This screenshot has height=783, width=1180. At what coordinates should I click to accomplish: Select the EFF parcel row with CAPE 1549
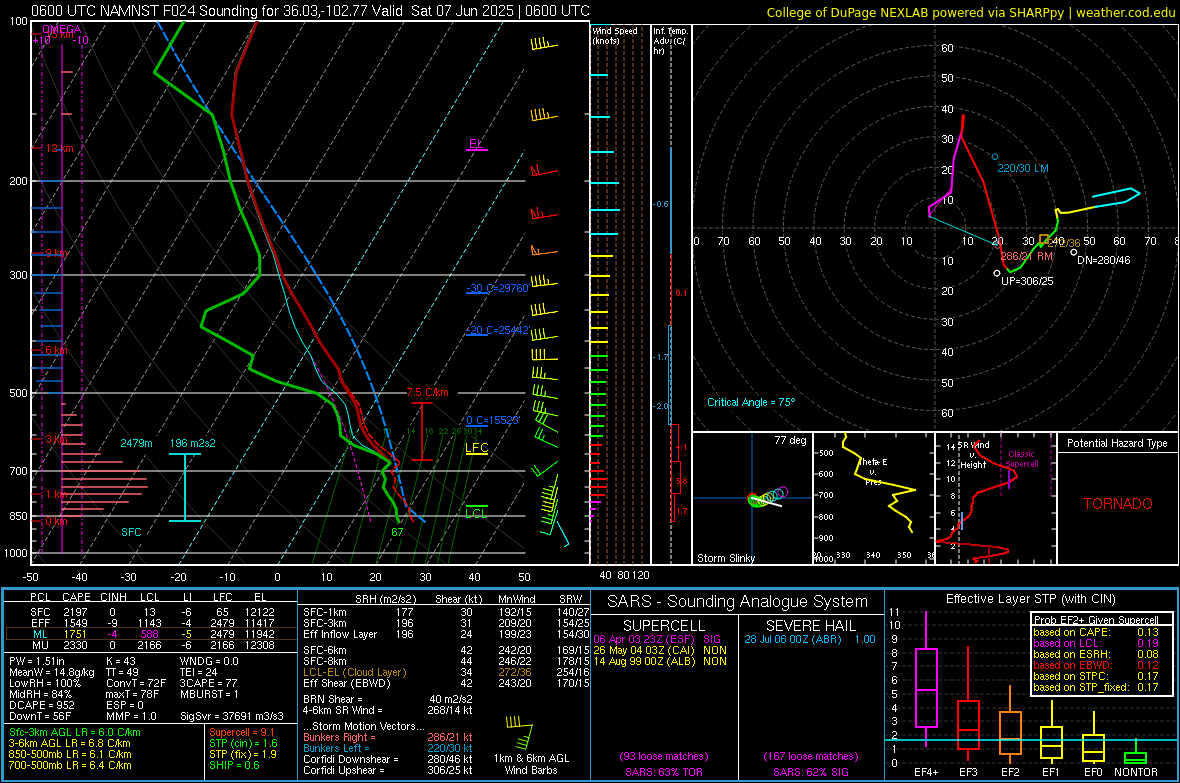click(151, 623)
